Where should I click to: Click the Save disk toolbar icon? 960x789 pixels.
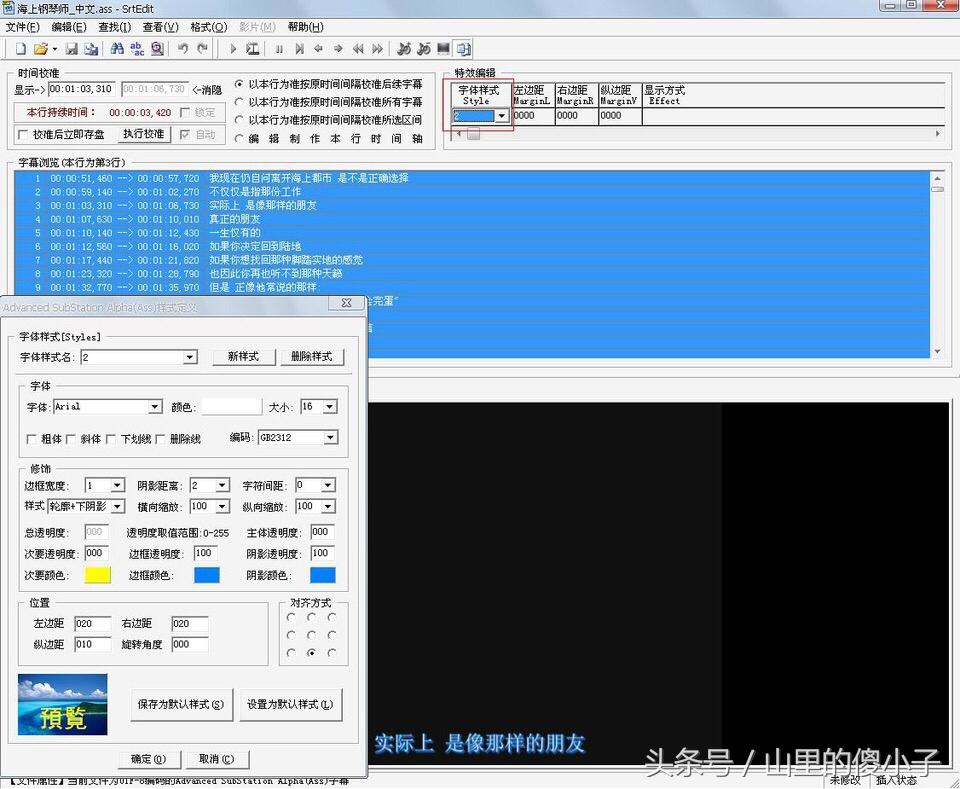pos(71,48)
